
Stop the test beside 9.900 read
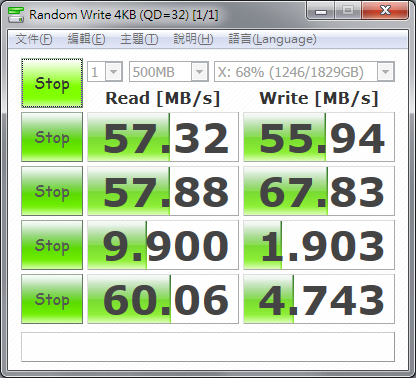(x=52, y=245)
